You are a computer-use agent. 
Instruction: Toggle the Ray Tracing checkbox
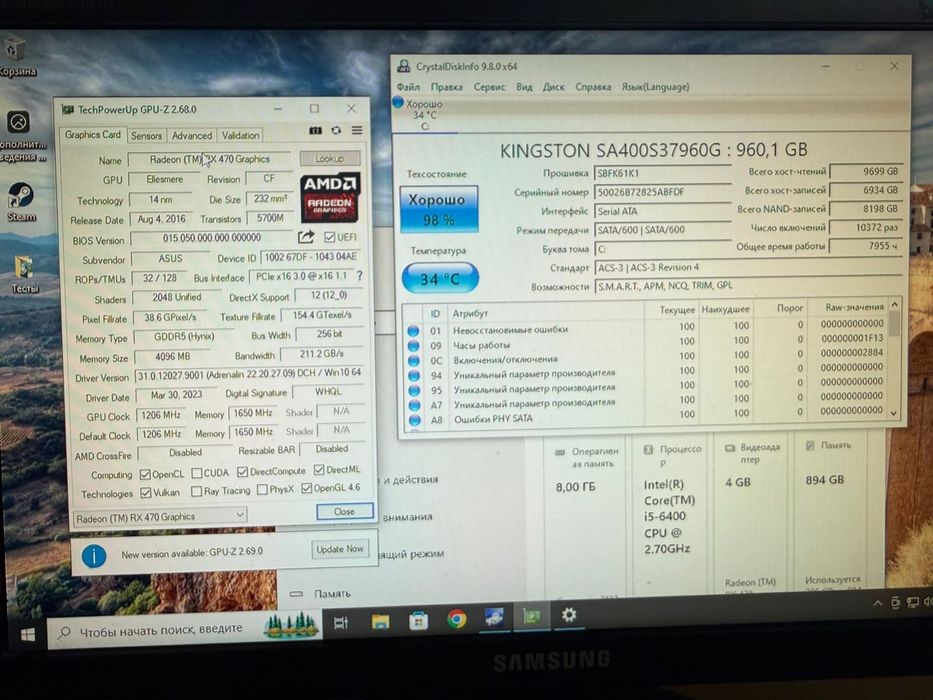click(x=196, y=492)
